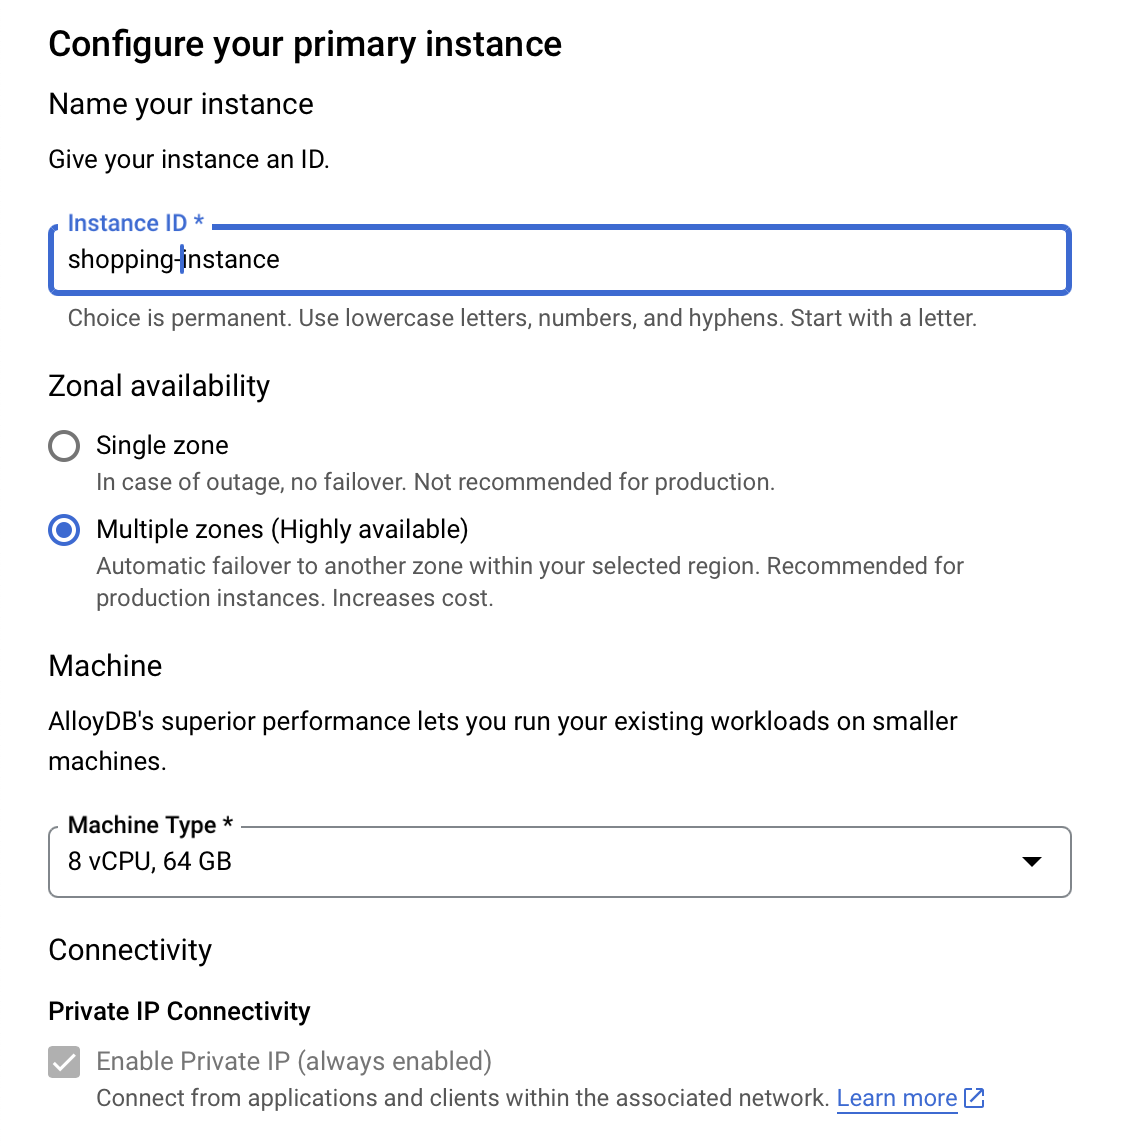Click the 'Connectivity' section heading
This screenshot has width=1126, height=1146.
pos(130,950)
